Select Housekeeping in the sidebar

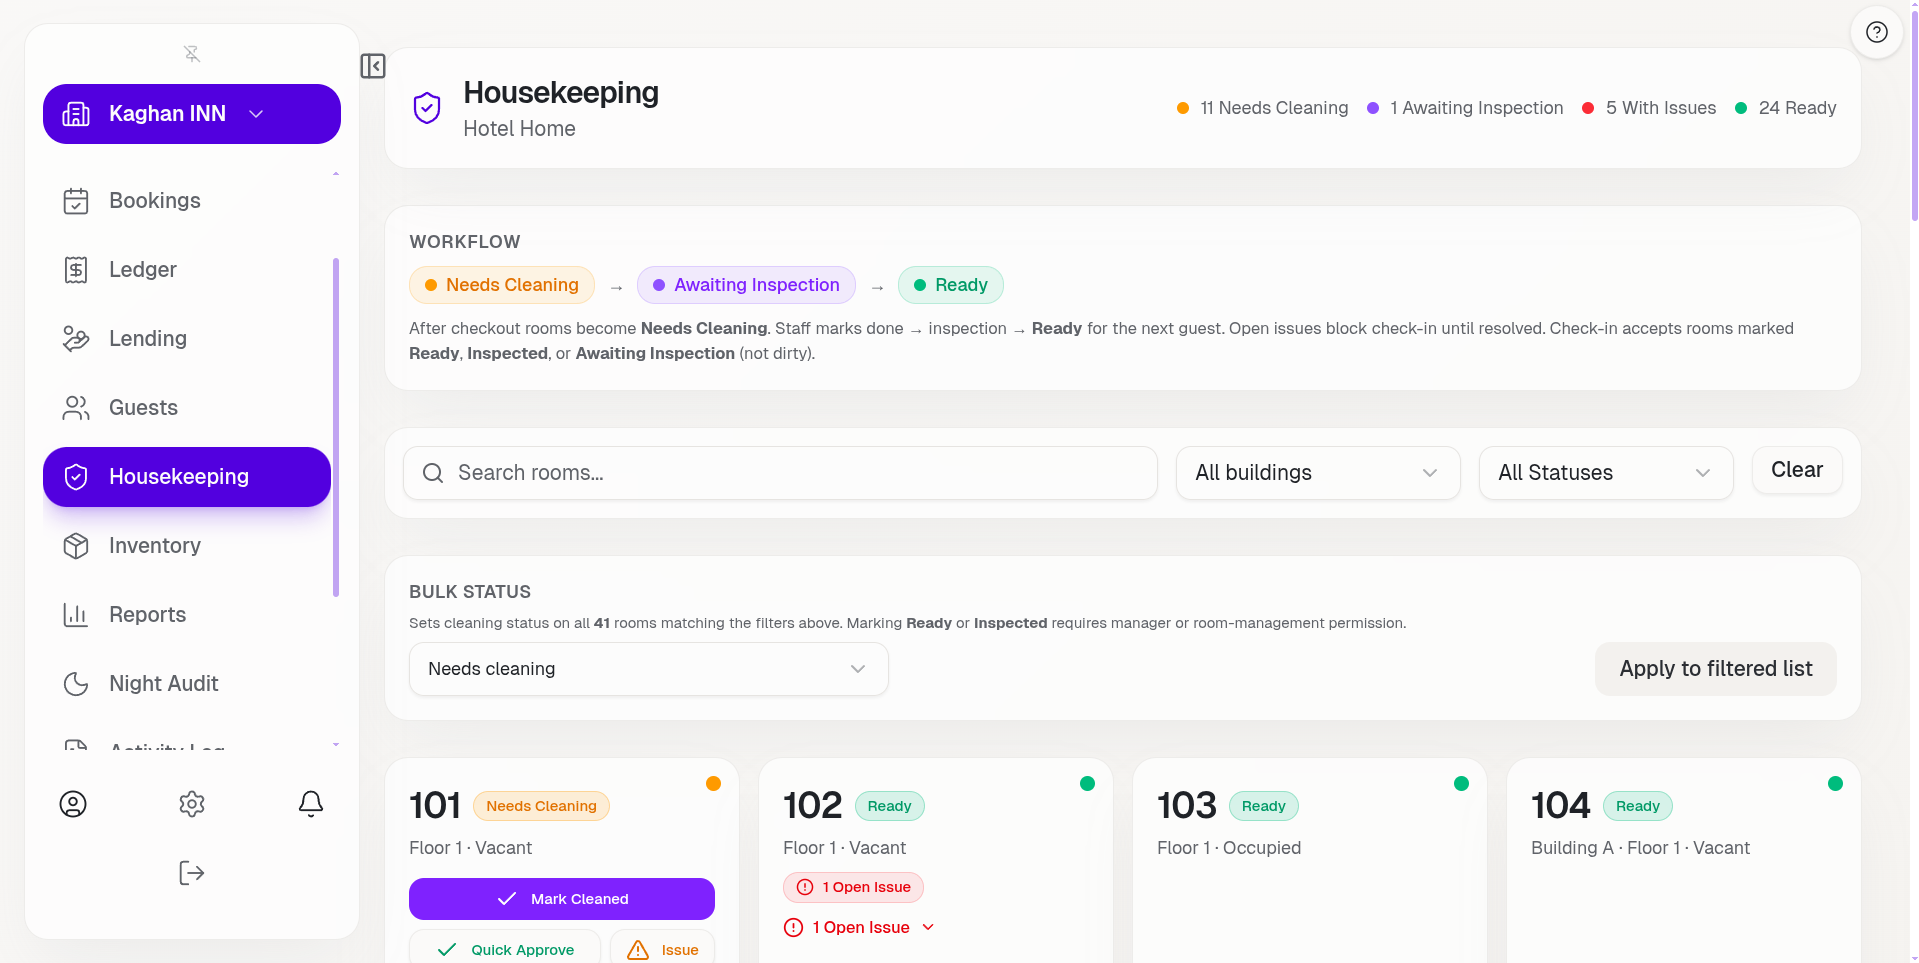(x=187, y=477)
